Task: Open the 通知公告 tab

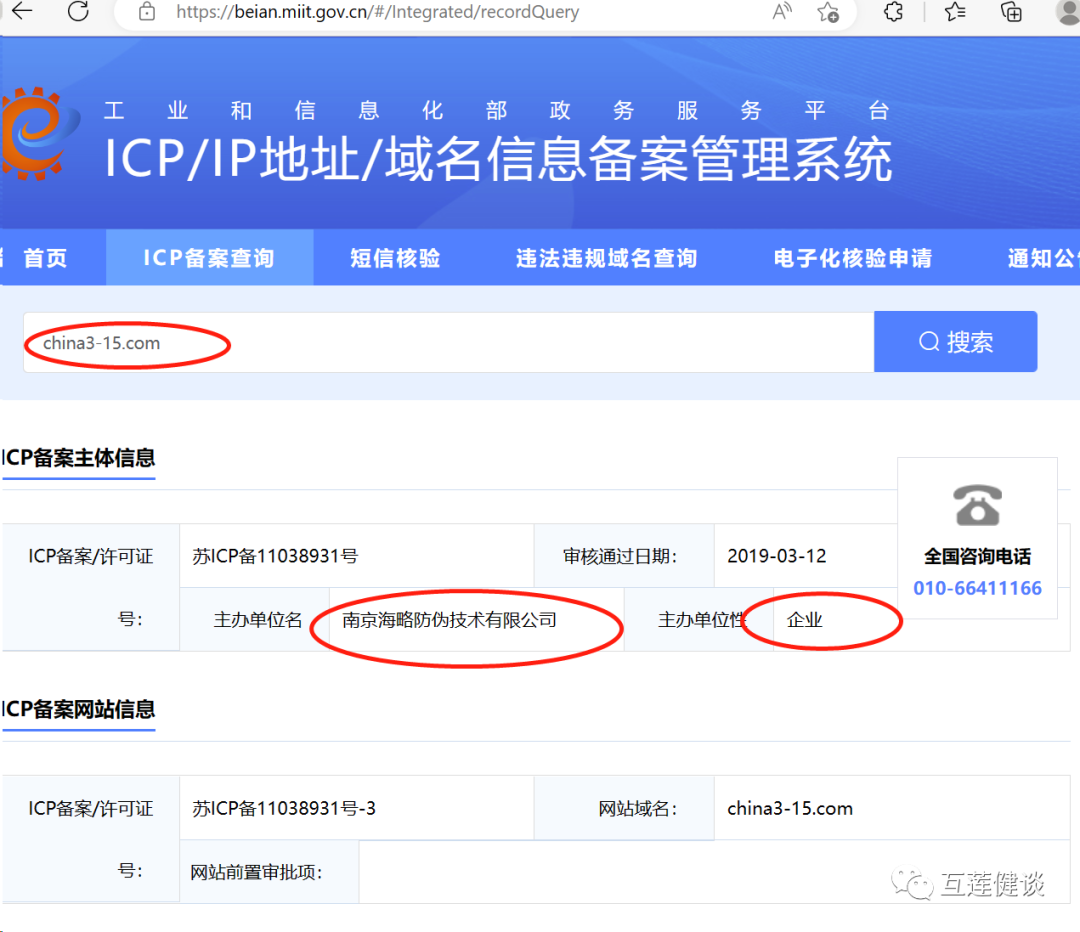Action: [1043, 258]
